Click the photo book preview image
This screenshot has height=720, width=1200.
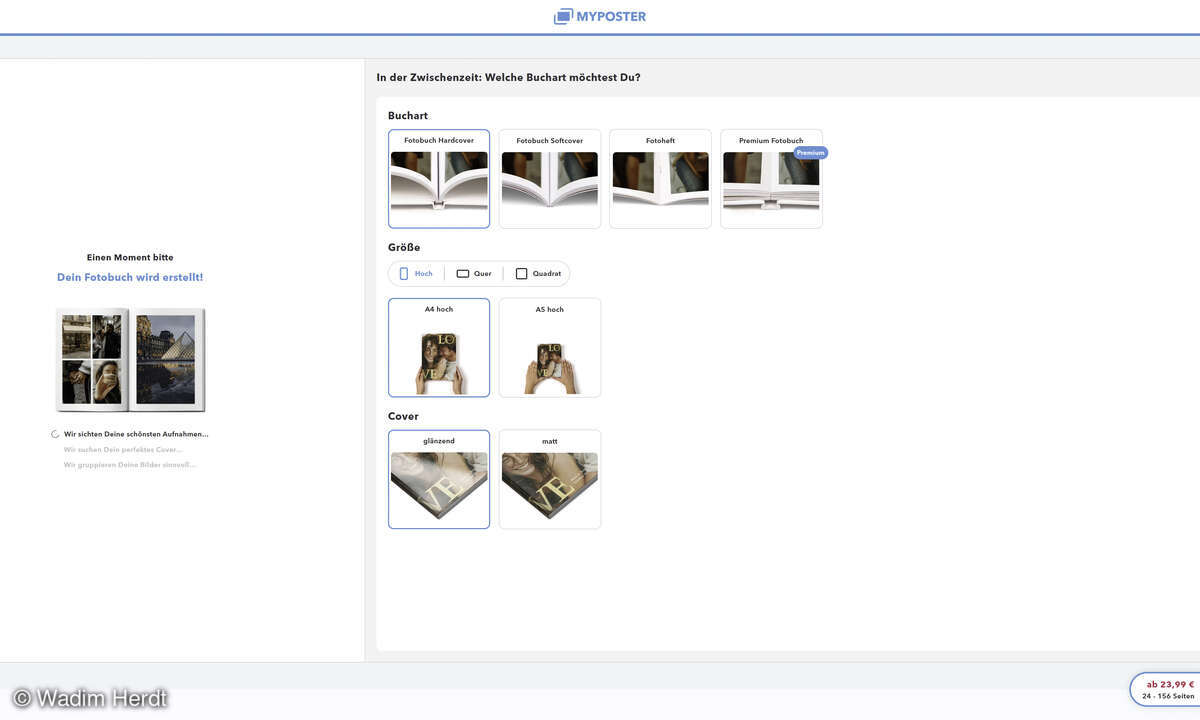tap(130, 360)
